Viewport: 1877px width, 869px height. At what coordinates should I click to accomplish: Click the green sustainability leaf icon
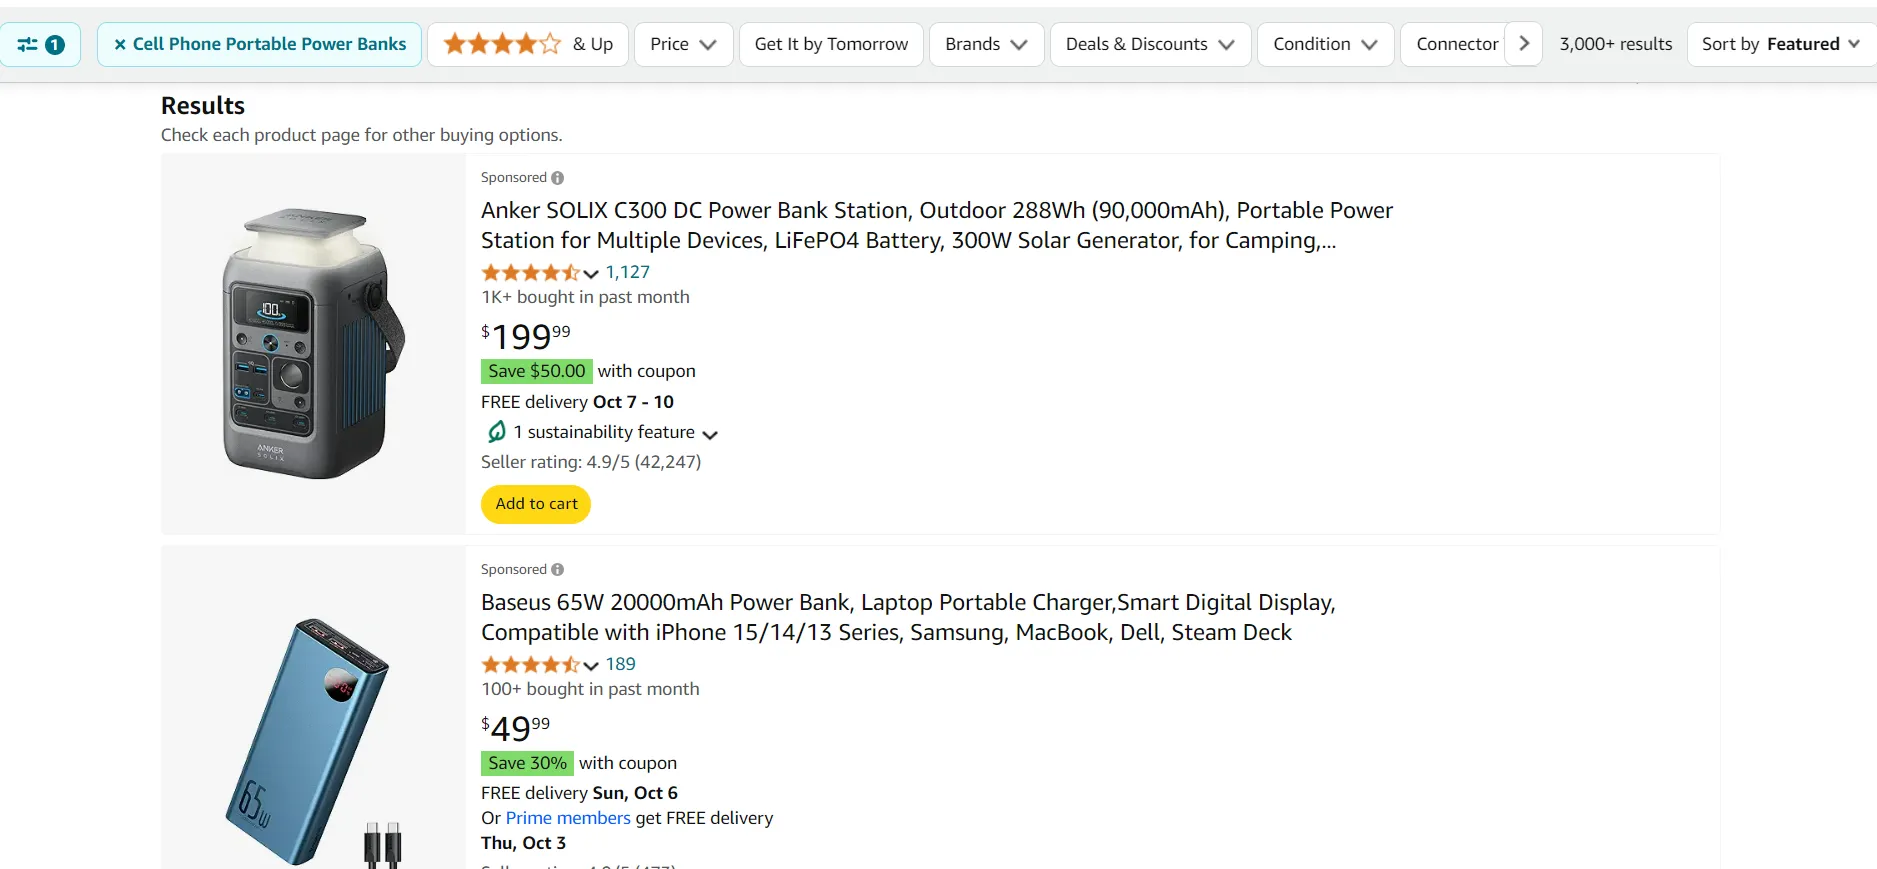coord(495,431)
